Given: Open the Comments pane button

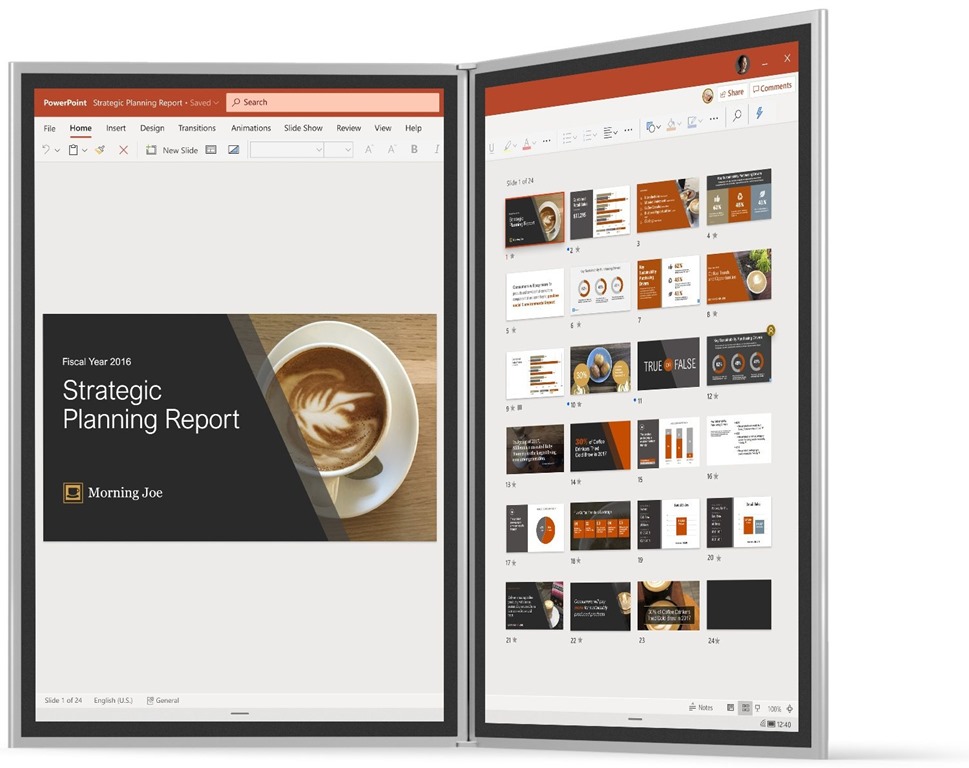Looking at the screenshot, I should (x=772, y=88).
